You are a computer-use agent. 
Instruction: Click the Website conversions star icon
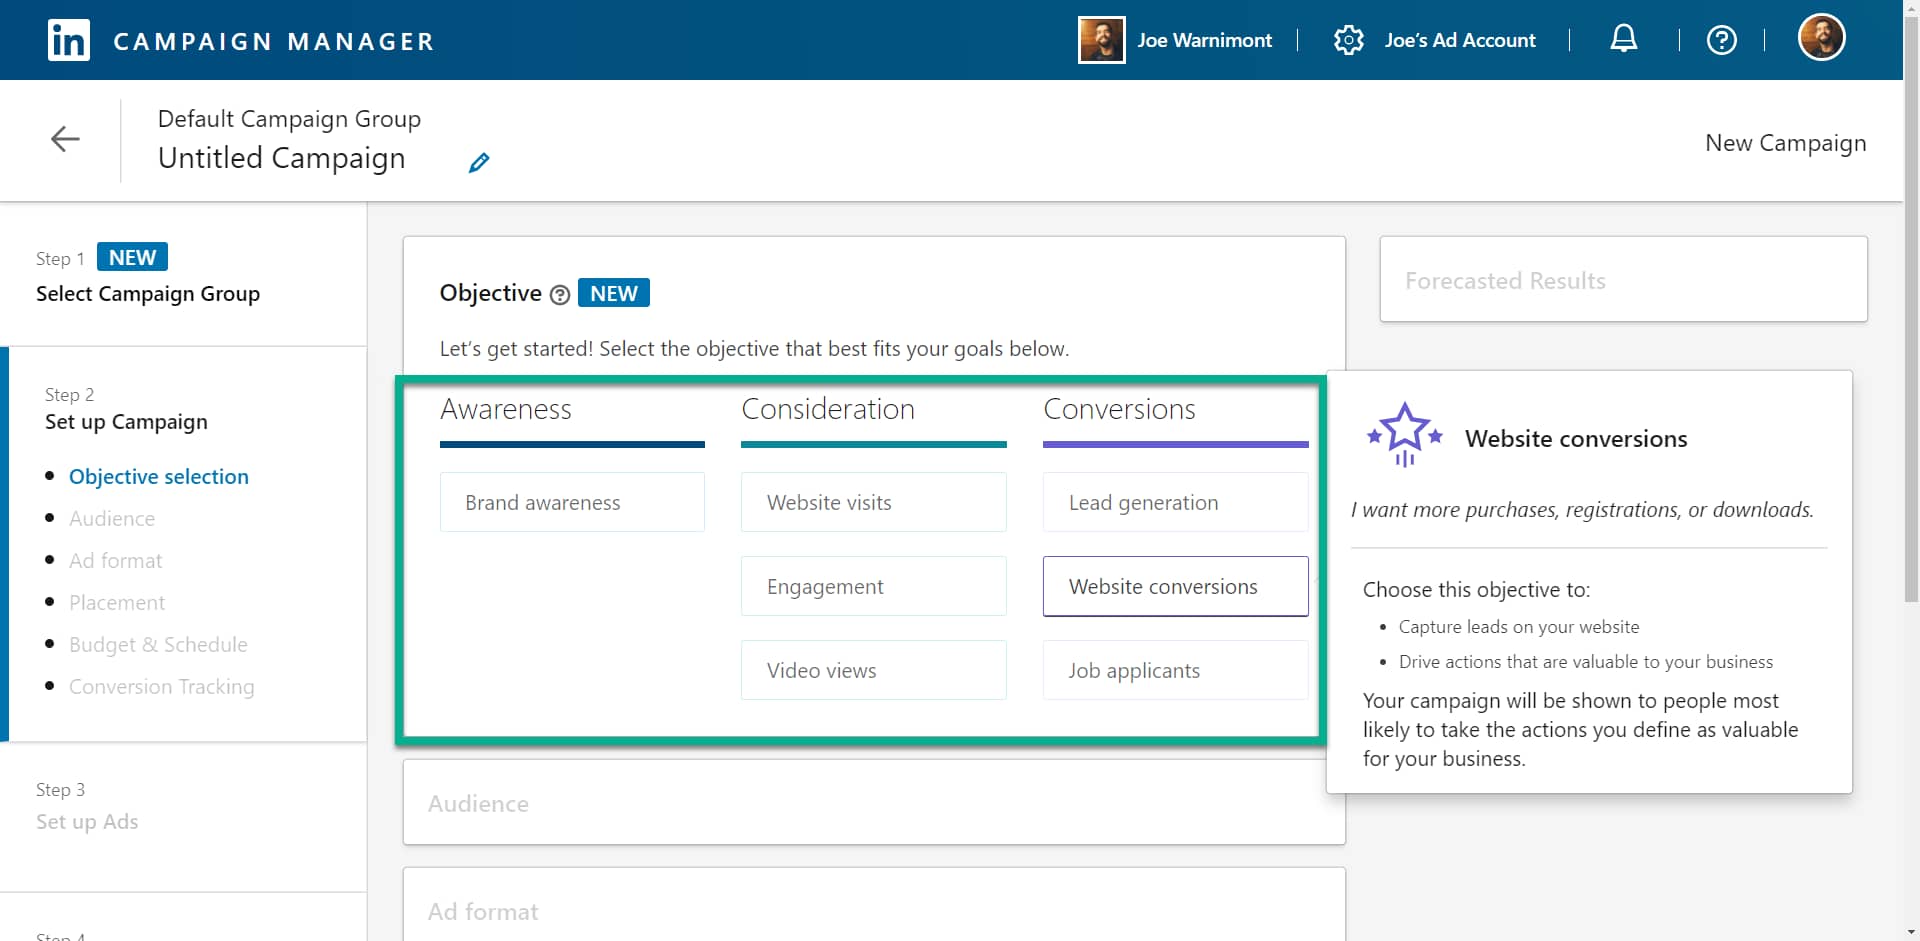pyautogui.click(x=1405, y=435)
